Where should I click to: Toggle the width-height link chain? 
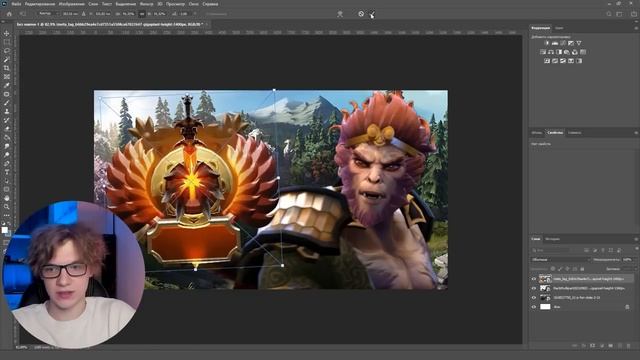coord(142,14)
